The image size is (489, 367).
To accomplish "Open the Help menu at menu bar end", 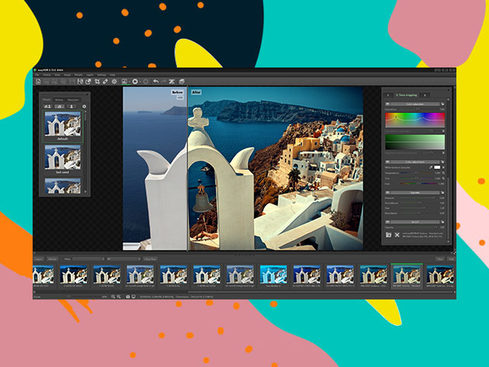I will pyautogui.click(x=112, y=75).
